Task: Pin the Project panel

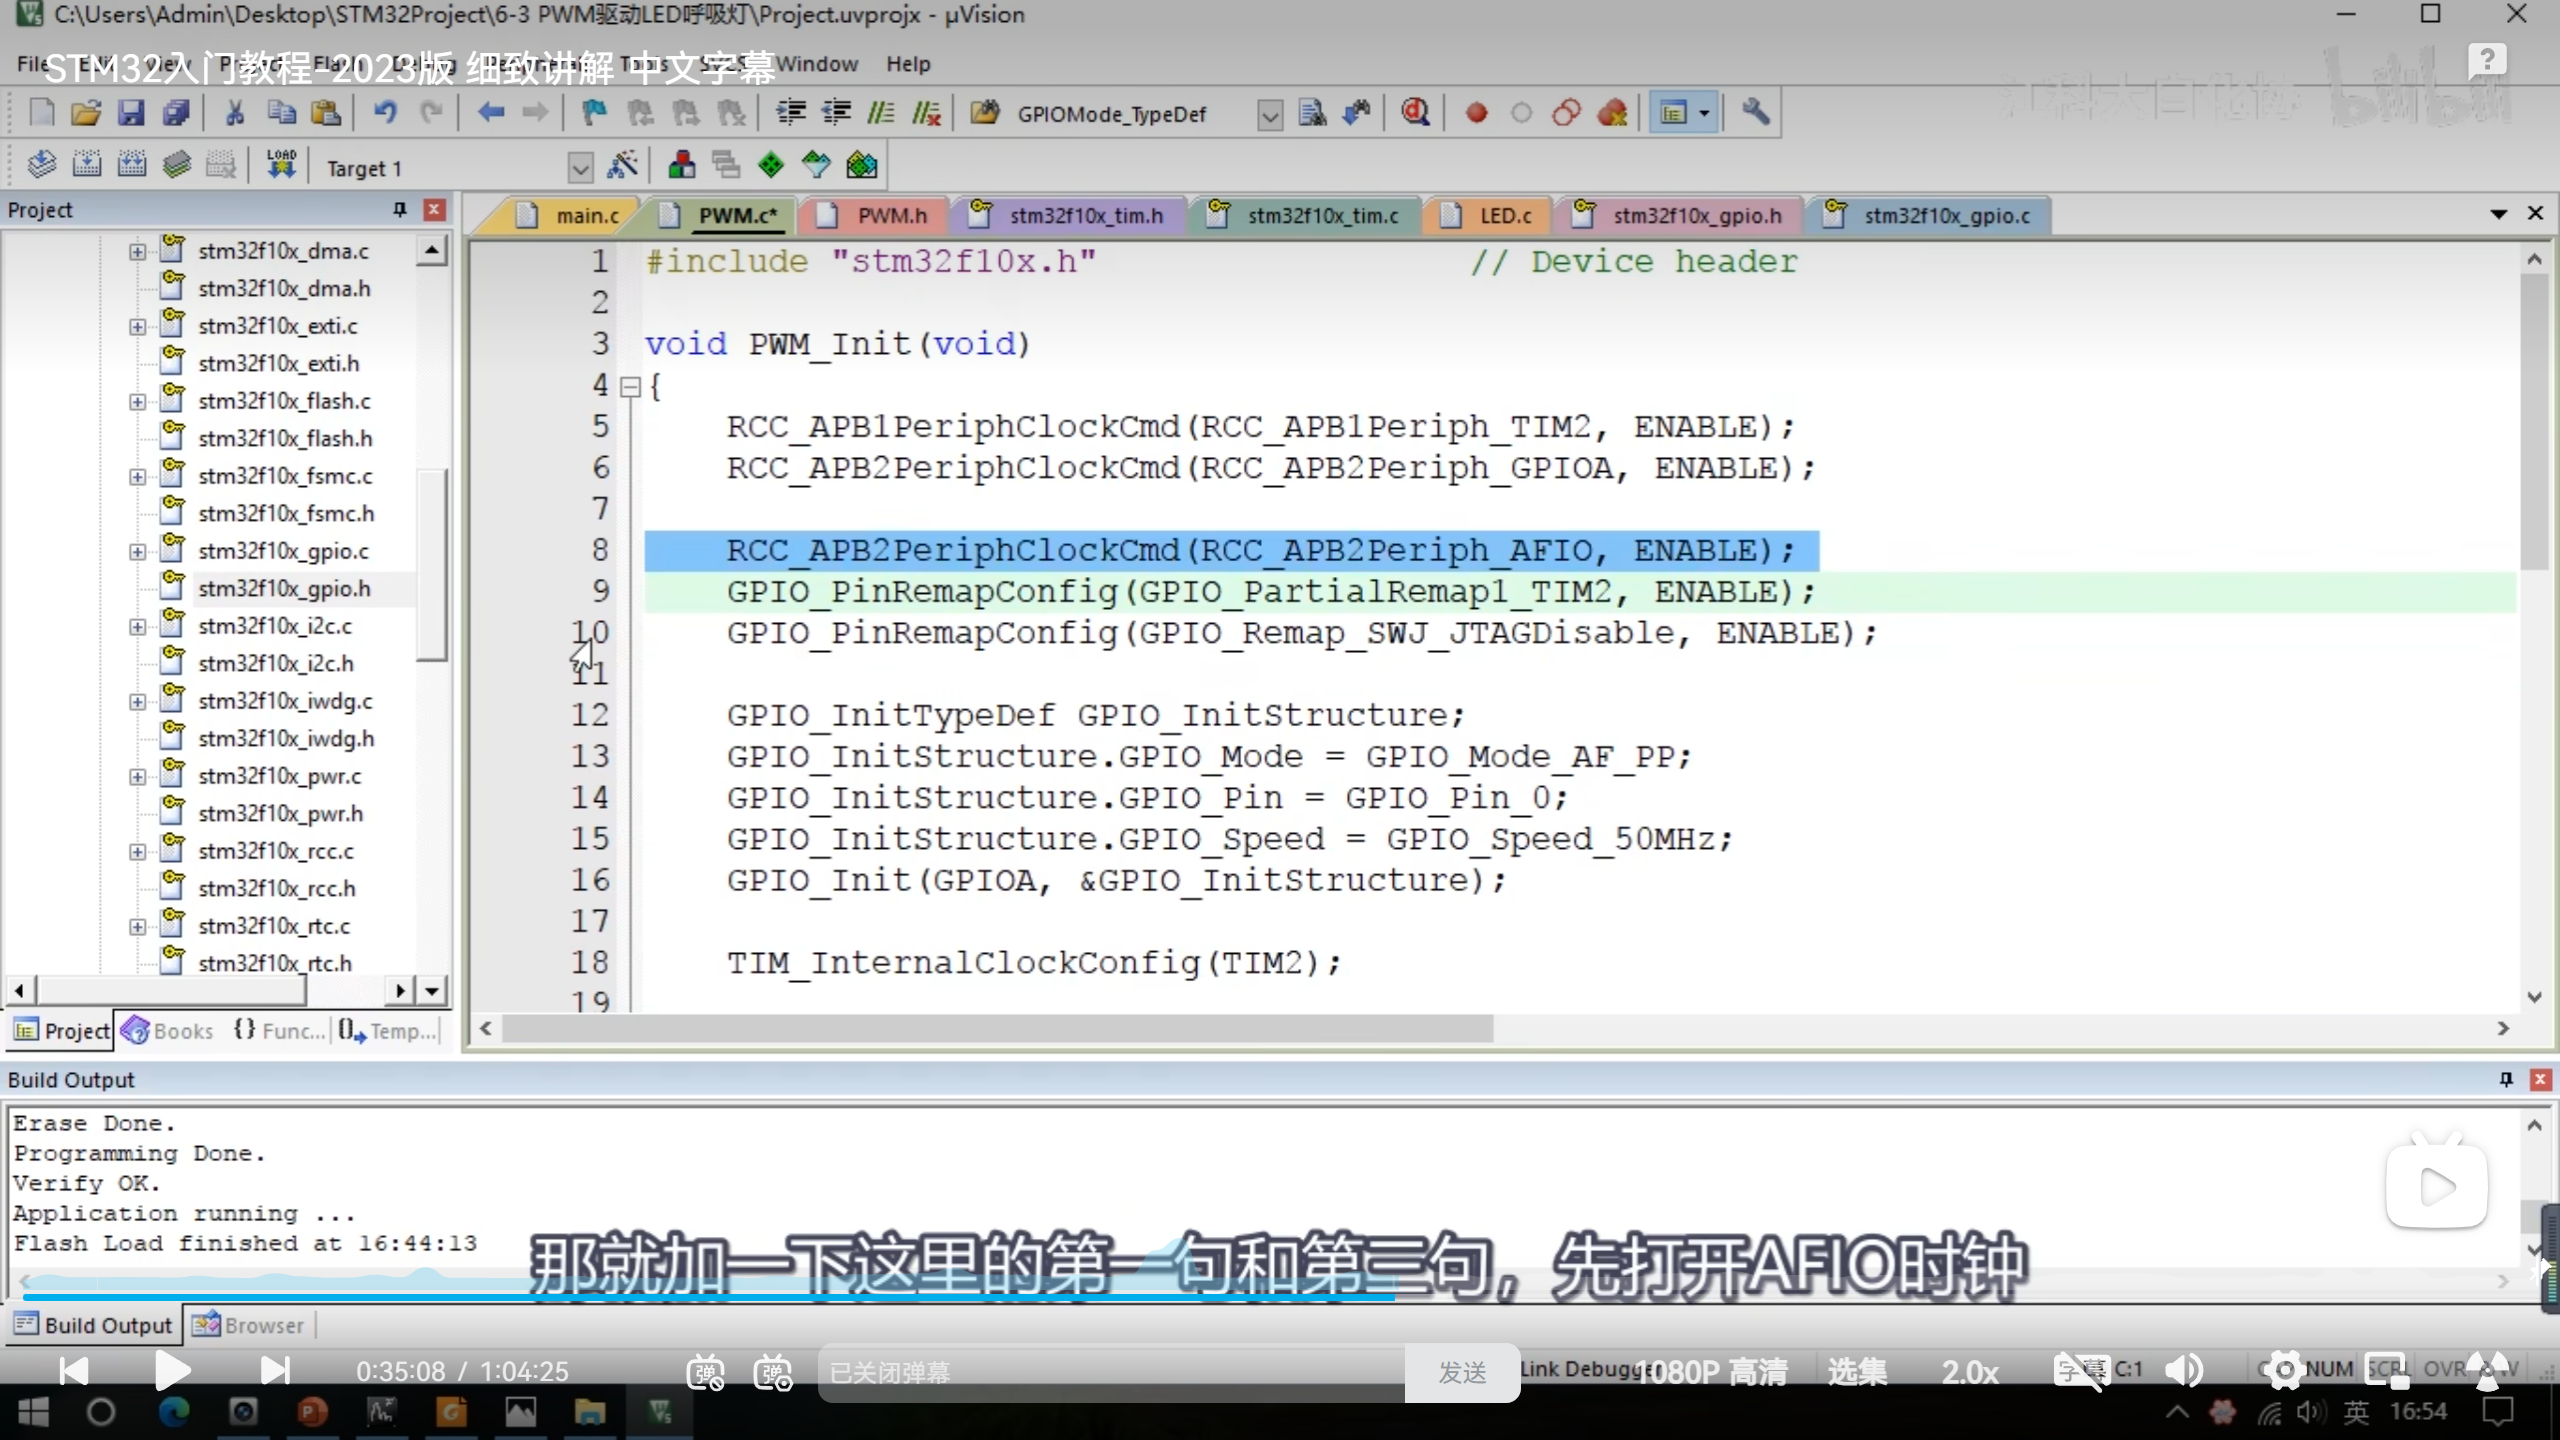Action: coord(400,209)
